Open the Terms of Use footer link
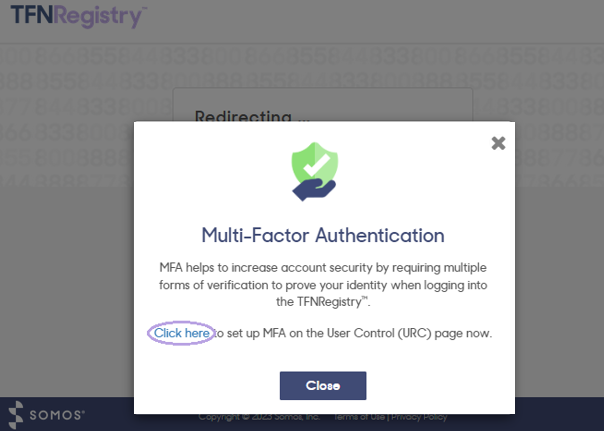Image resolution: width=604 pixels, height=431 pixels. [x=359, y=417]
